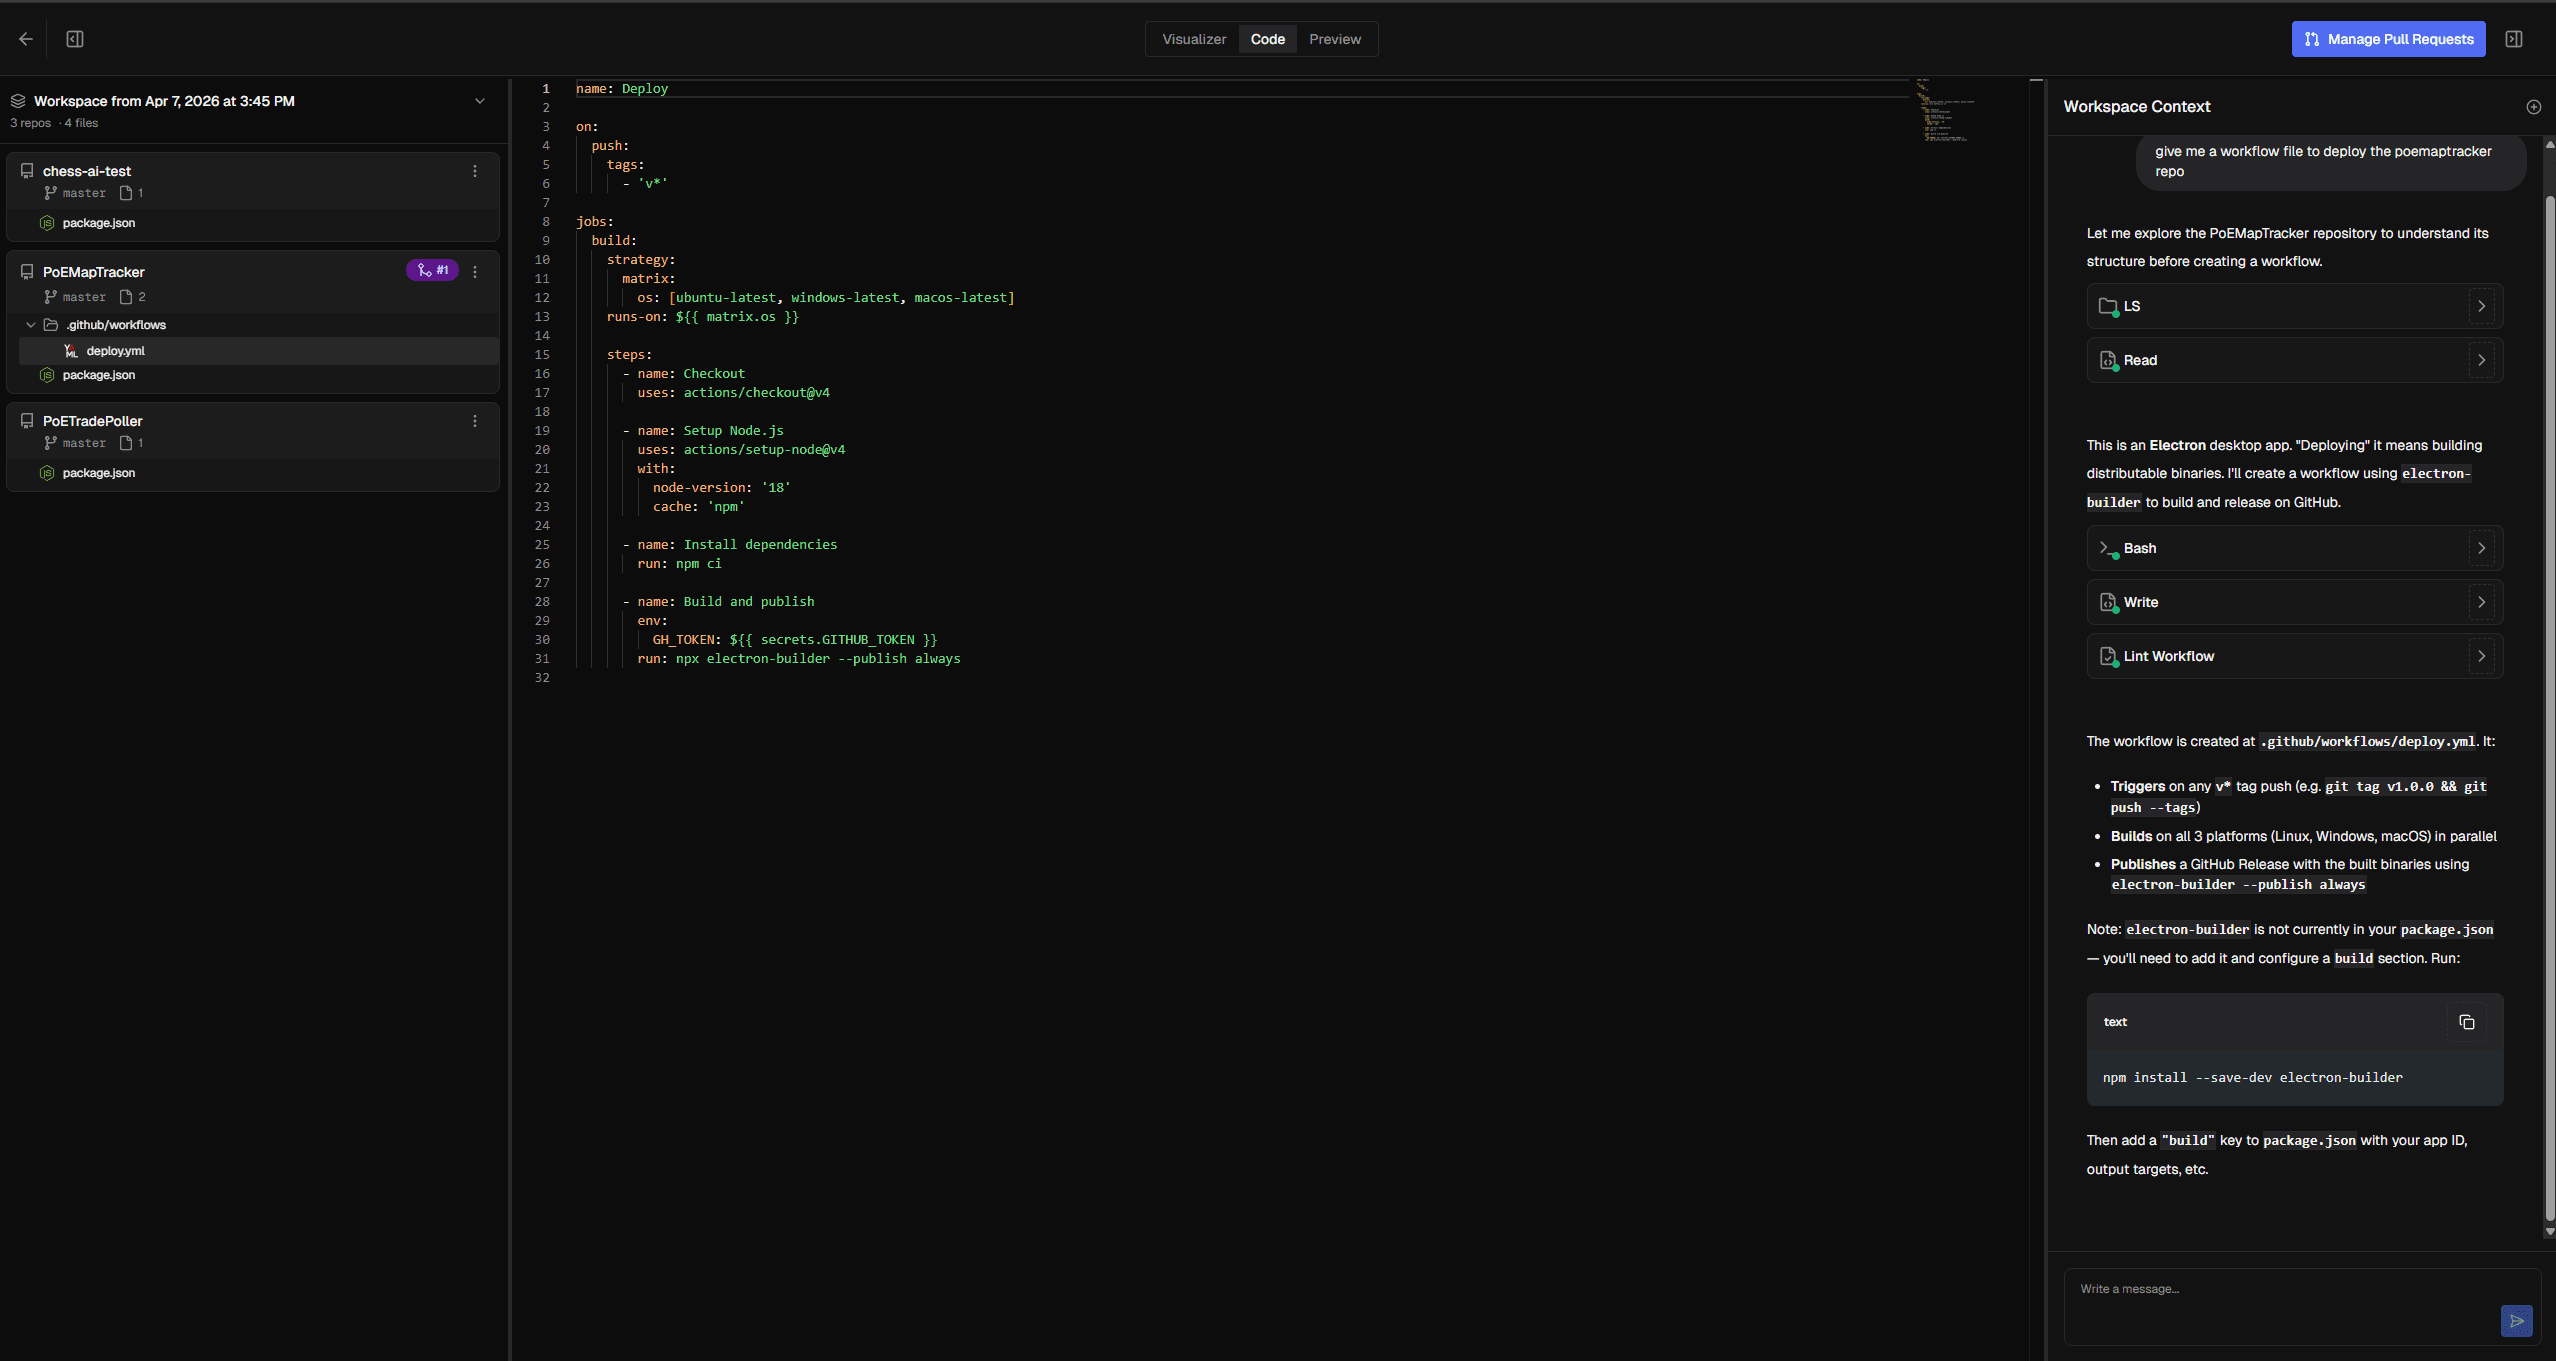The height and width of the screenshot is (1361, 2556).
Task: Click the chess-ai-test master branch icon
Action: (x=50, y=193)
